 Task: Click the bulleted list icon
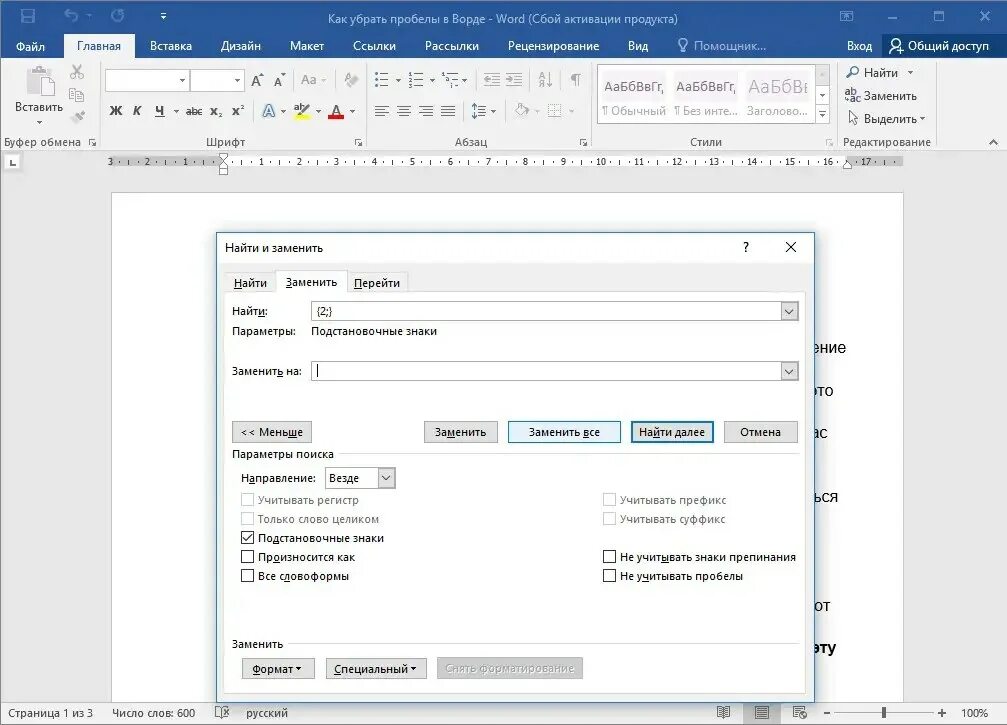[x=381, y=80]
